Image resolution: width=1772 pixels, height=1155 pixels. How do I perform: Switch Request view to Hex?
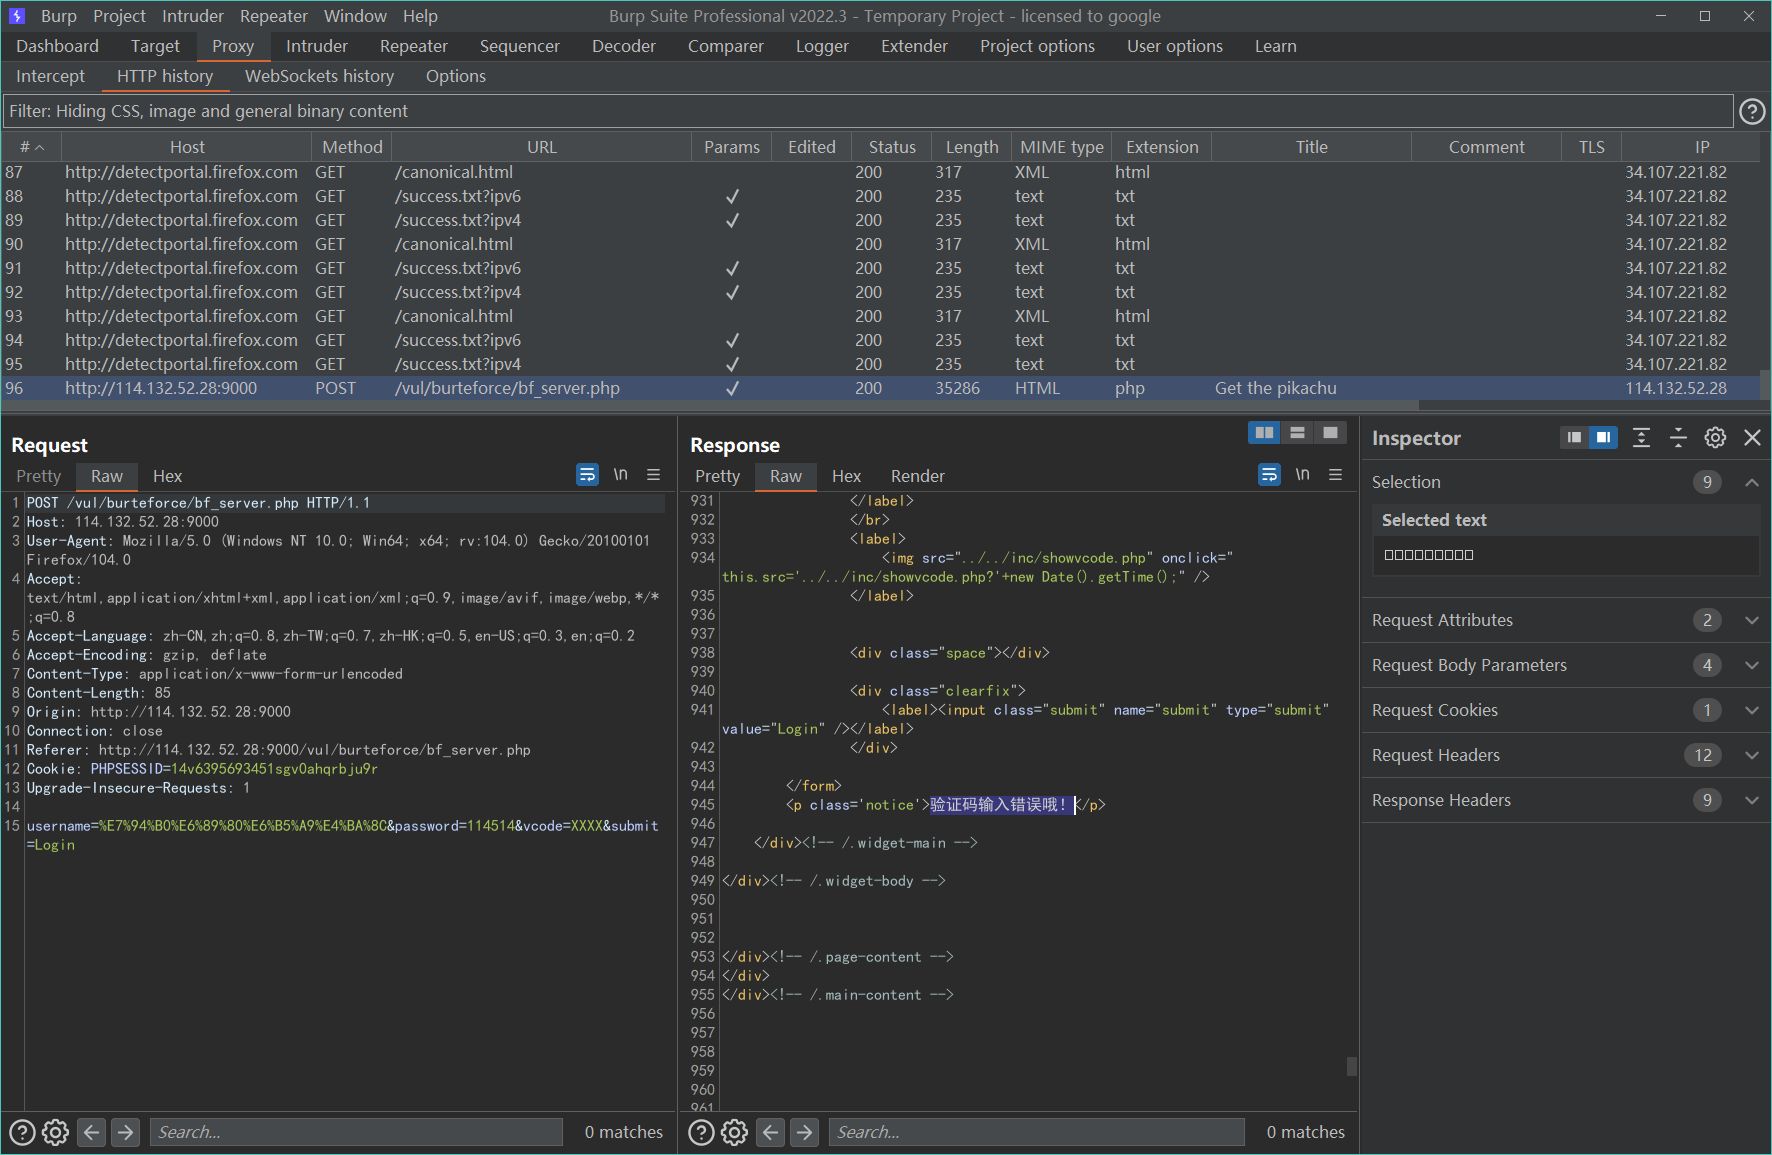[167, 476]
